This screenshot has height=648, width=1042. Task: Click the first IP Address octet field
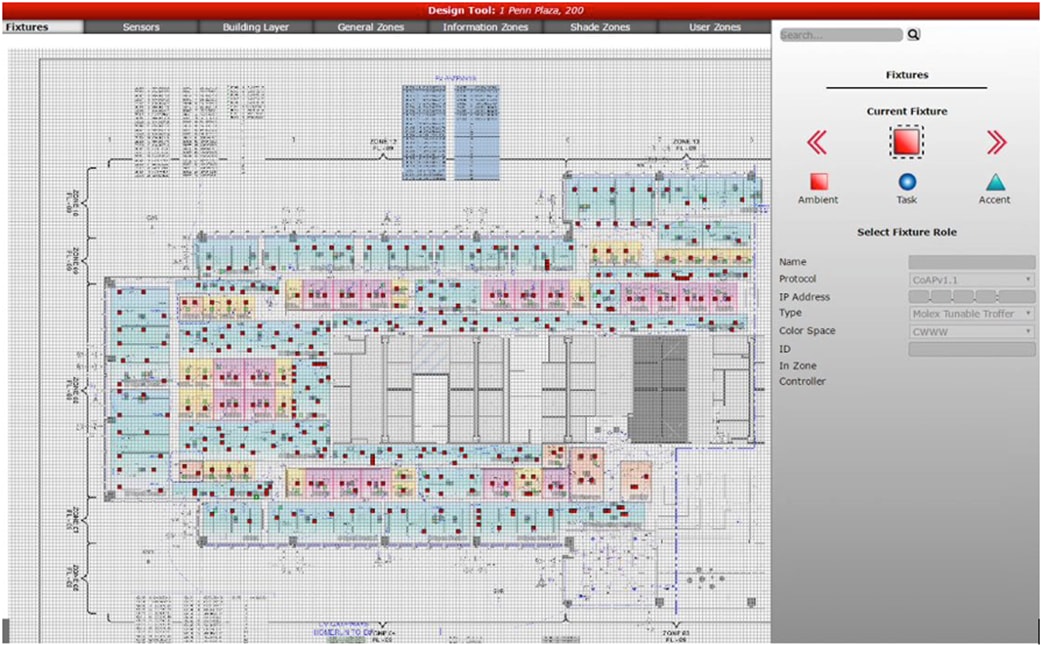tap(919, 297)
